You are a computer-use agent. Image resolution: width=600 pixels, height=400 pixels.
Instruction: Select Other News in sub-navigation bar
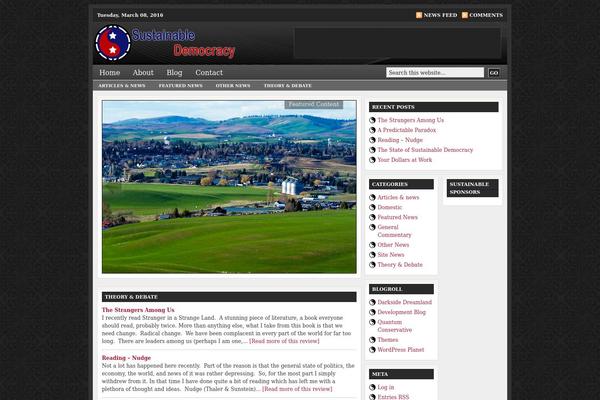point(233,86)
